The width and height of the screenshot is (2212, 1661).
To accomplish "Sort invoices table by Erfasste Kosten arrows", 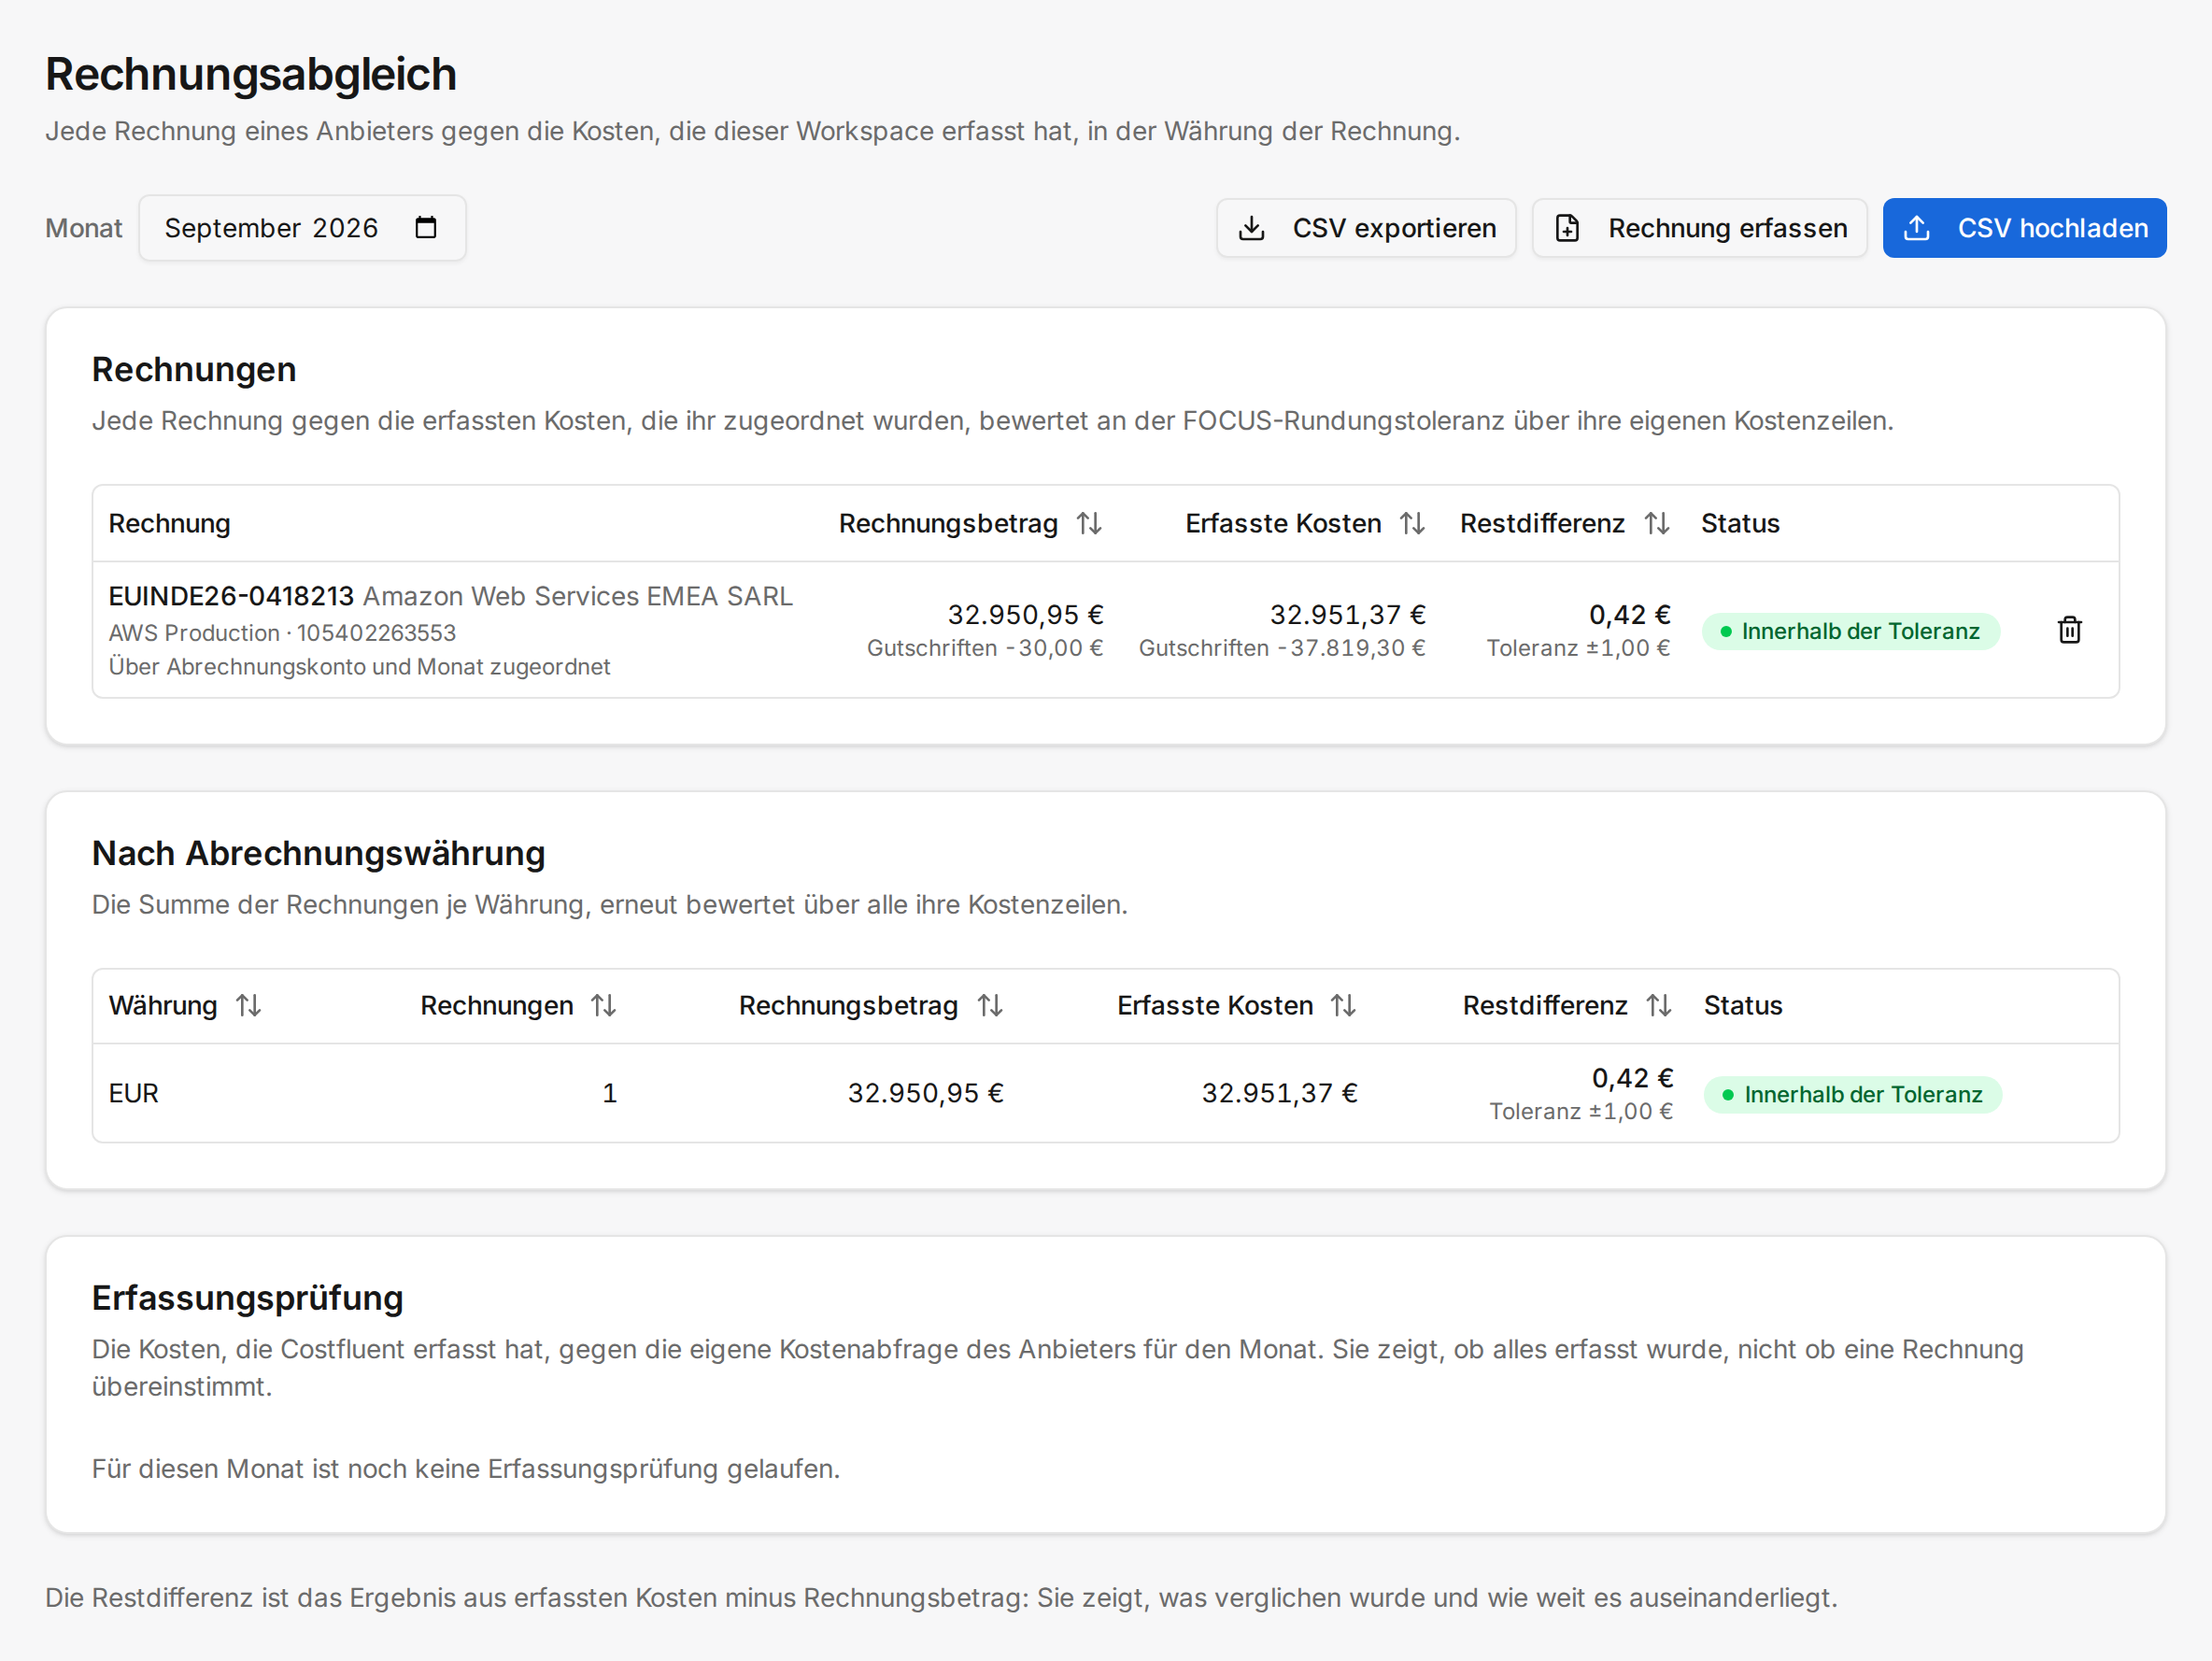I will tap(1412, 523).
